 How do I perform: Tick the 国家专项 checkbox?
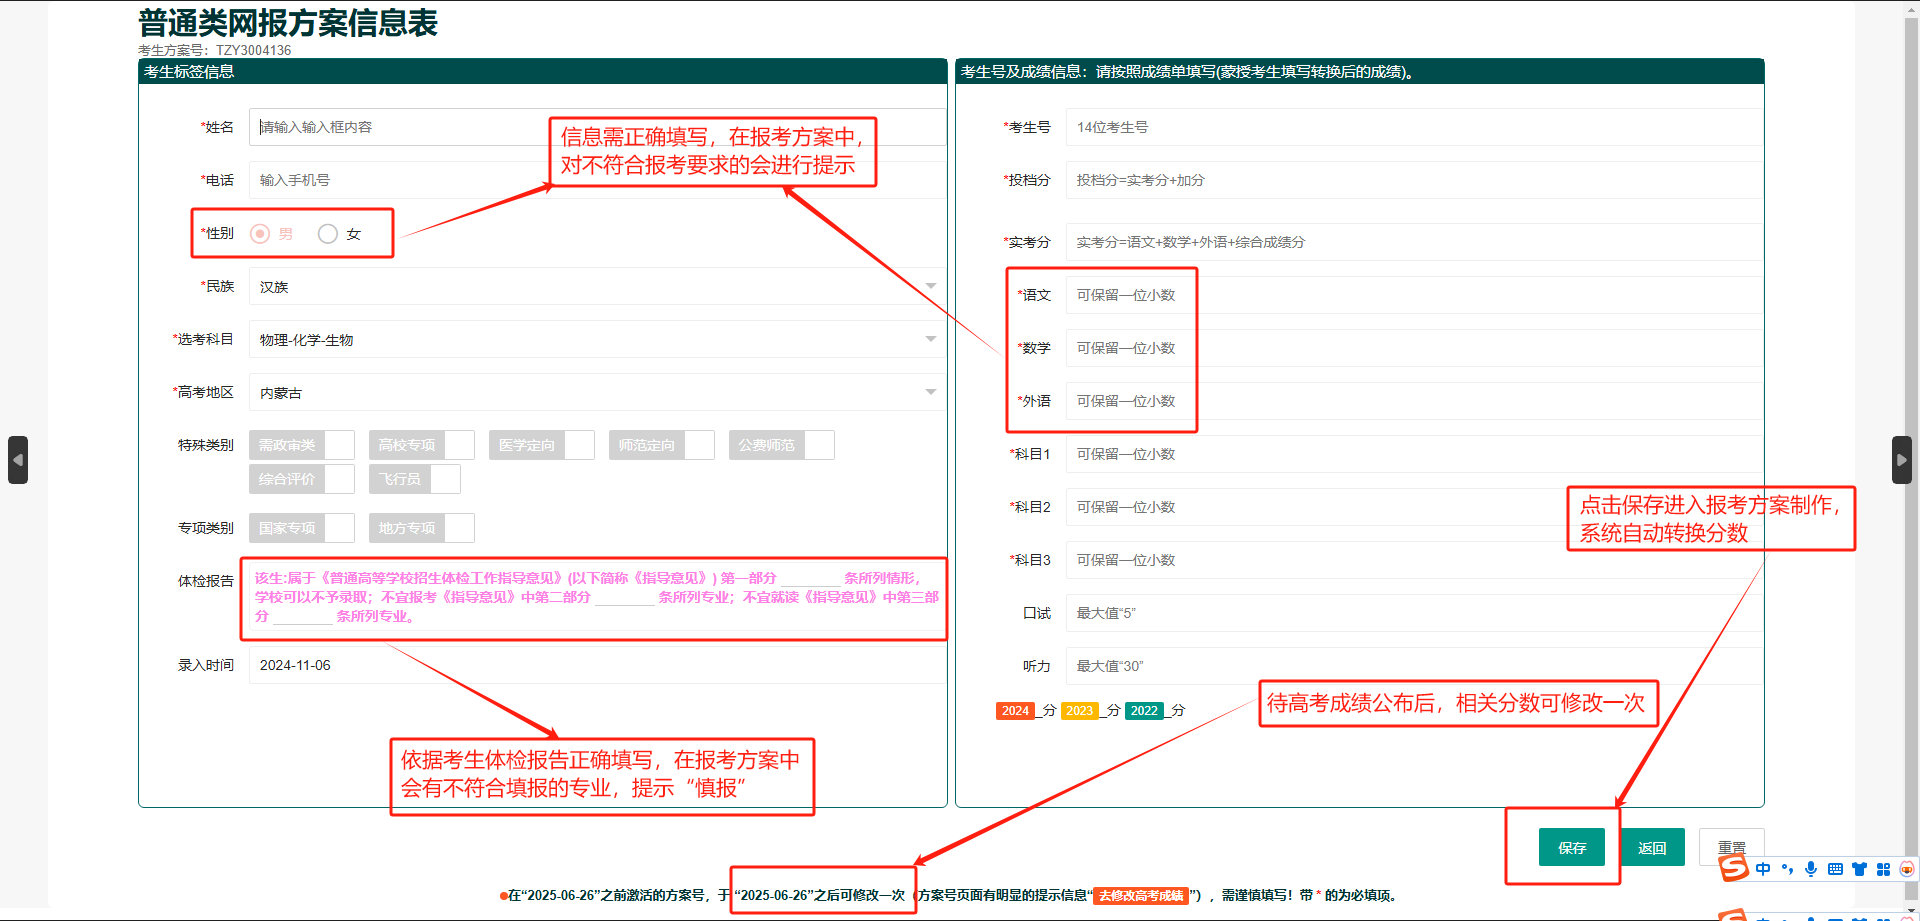point(339,528)
